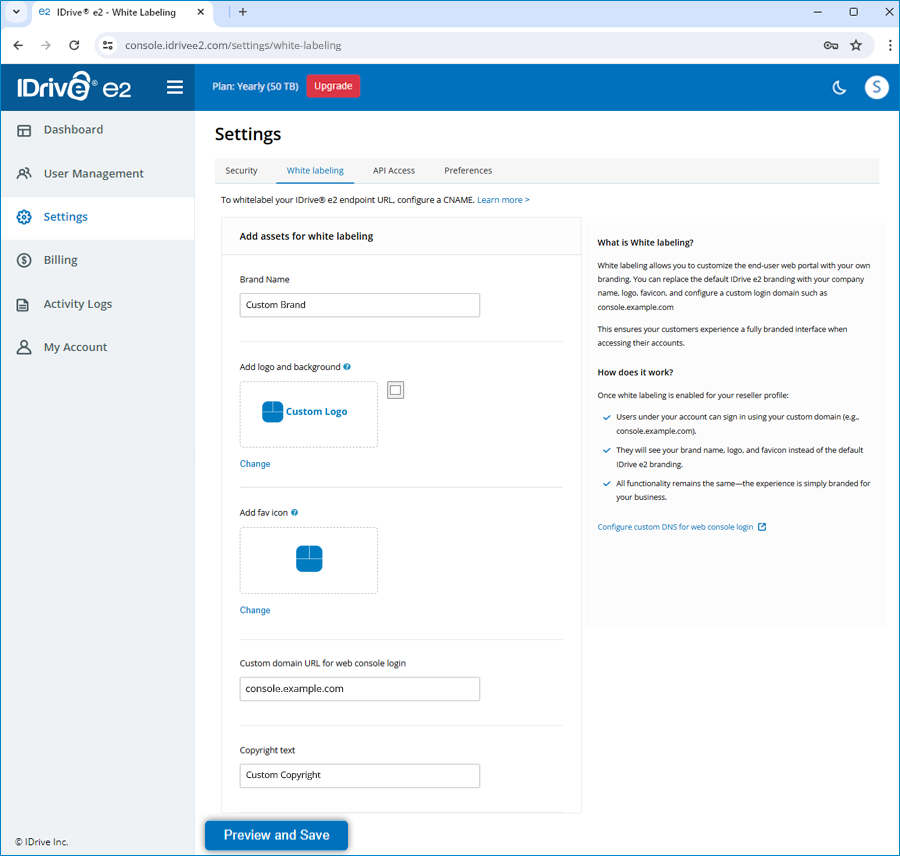Switch to the API Access tab
The height and width of the screenshot is (856, 900).
pyautogui.click(x=394, y=171)
